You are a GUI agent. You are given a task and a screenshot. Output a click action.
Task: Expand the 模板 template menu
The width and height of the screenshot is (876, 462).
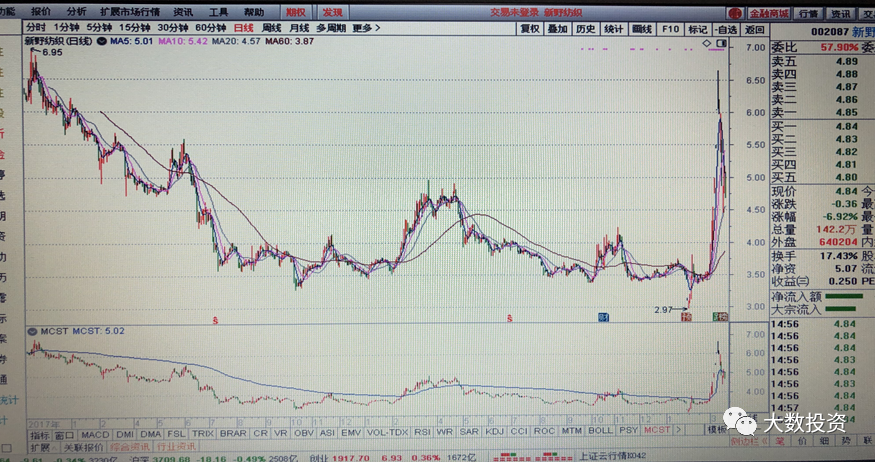[718, 430]
